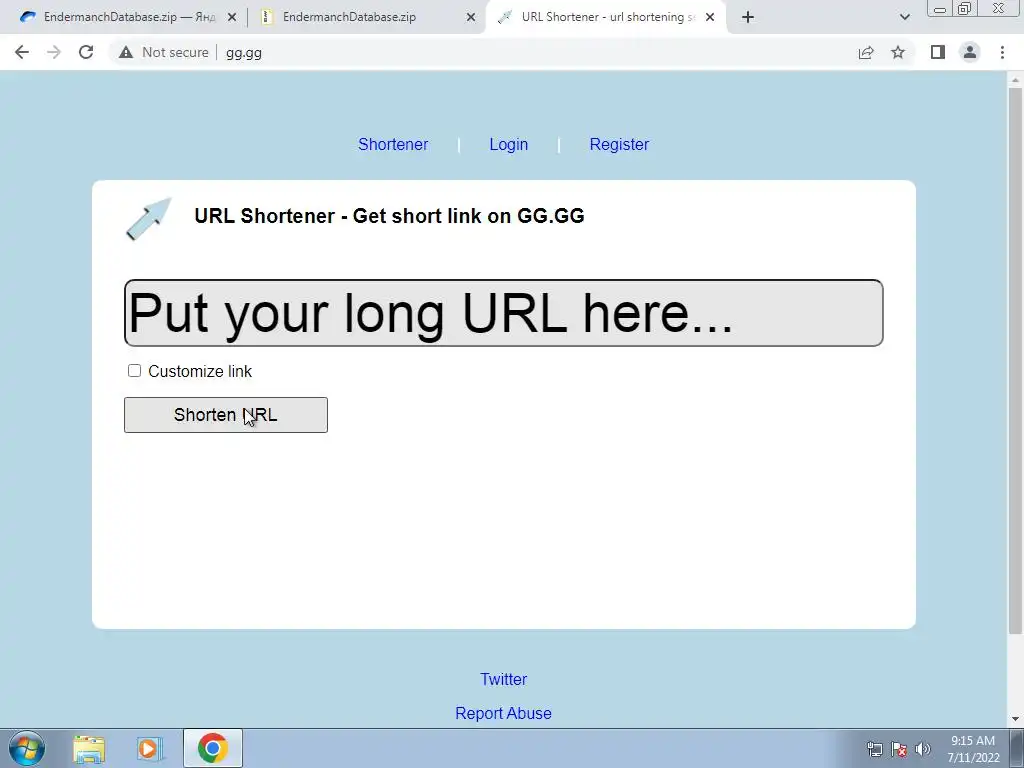Viewport: 1024px width, 768px height.
Task: Launch Windows Media Player from taskbar
Action: point(150,748)
